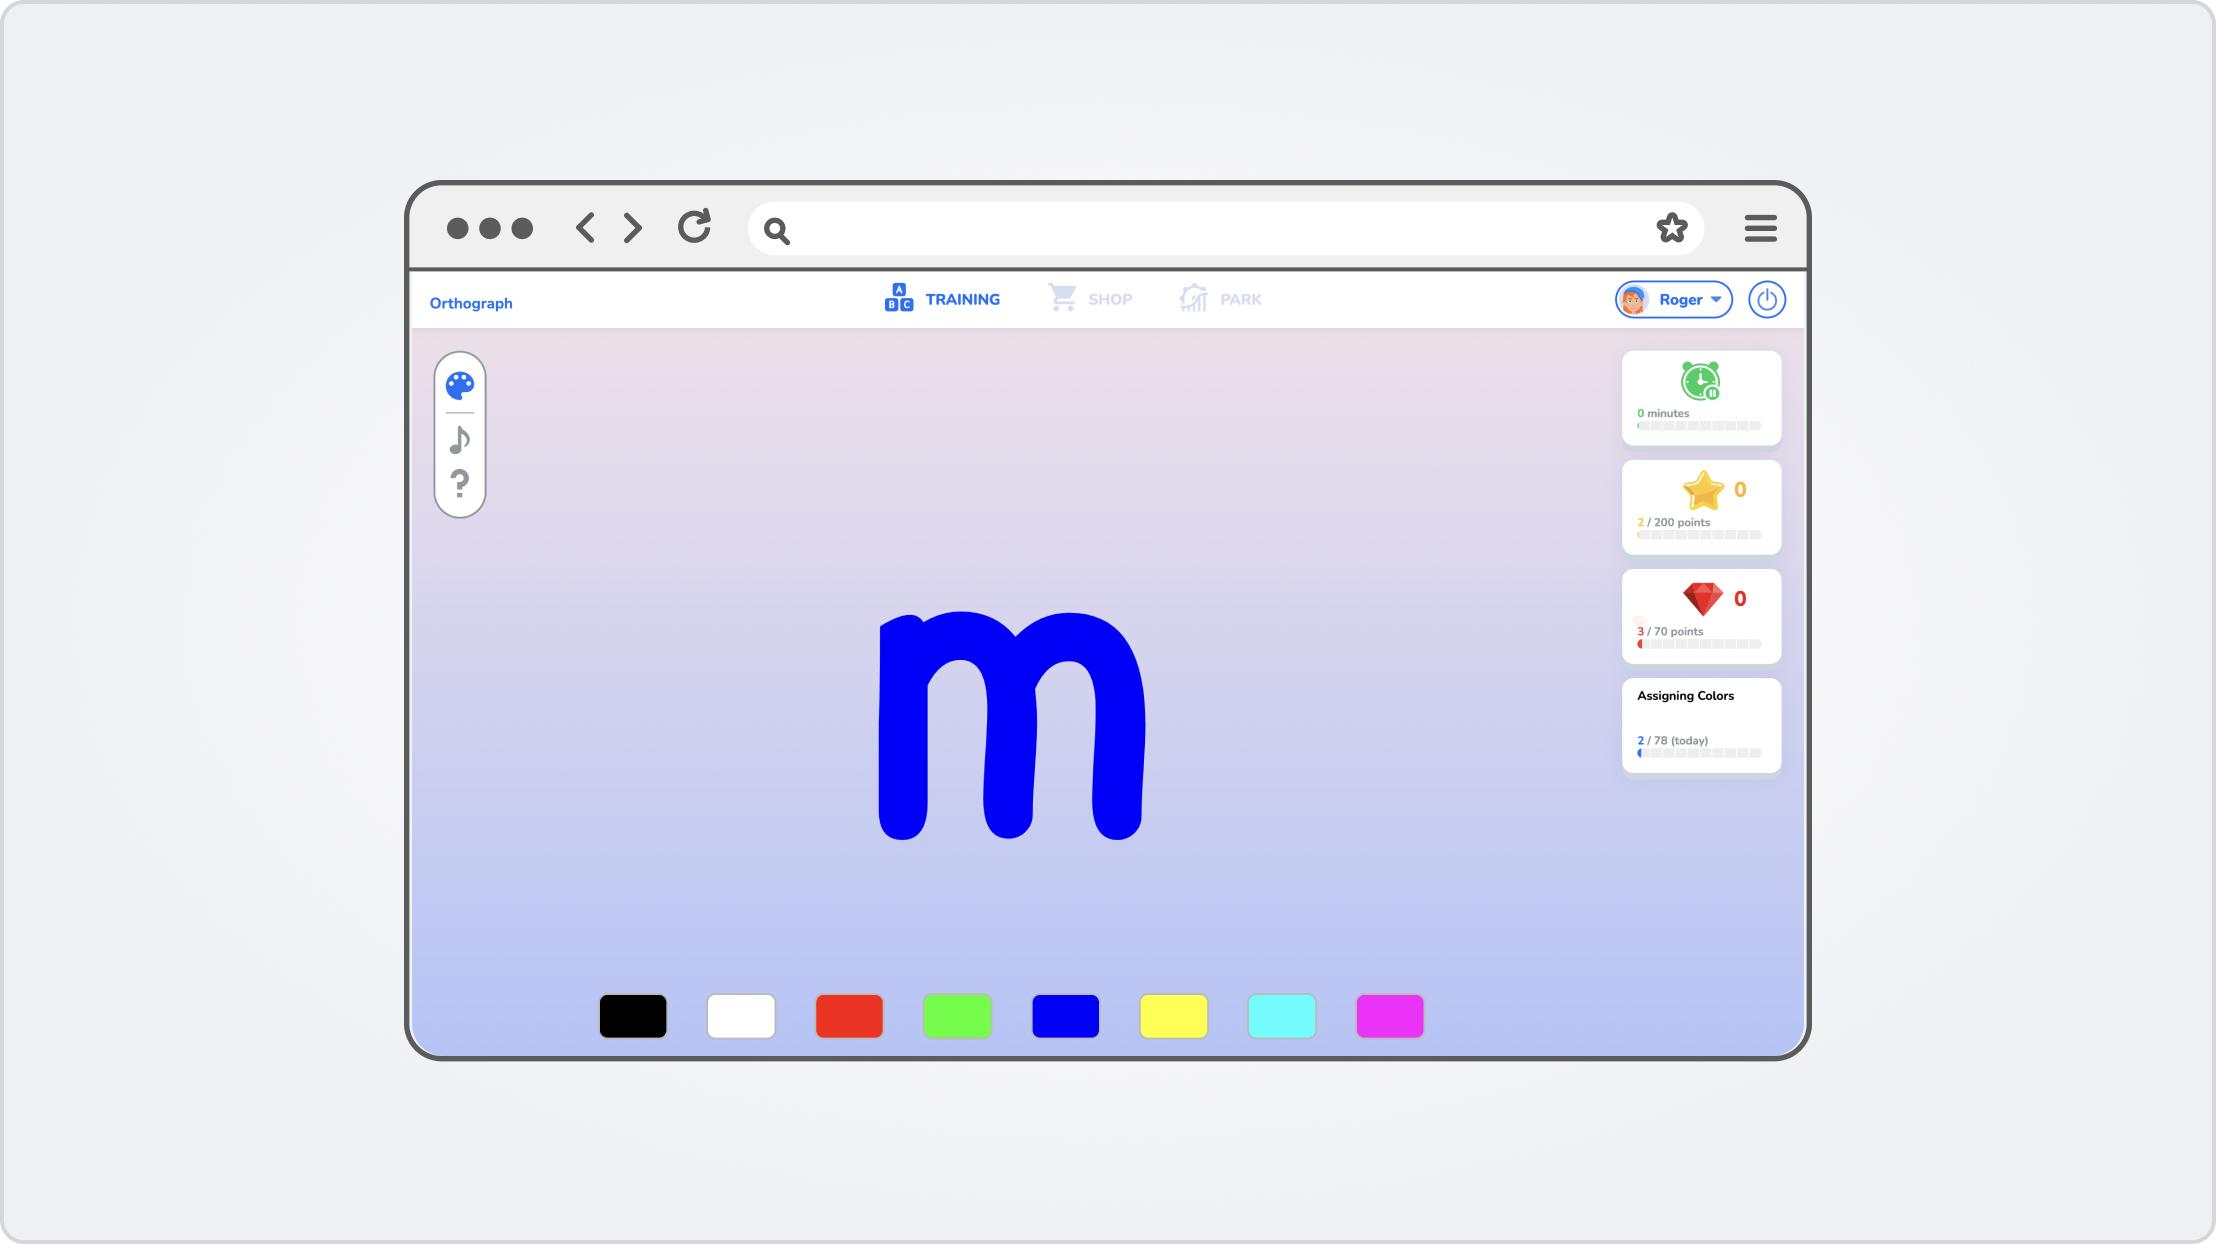2216x1244 pixels.
Task: Click the browser back arrow
Action: point(586,228)
